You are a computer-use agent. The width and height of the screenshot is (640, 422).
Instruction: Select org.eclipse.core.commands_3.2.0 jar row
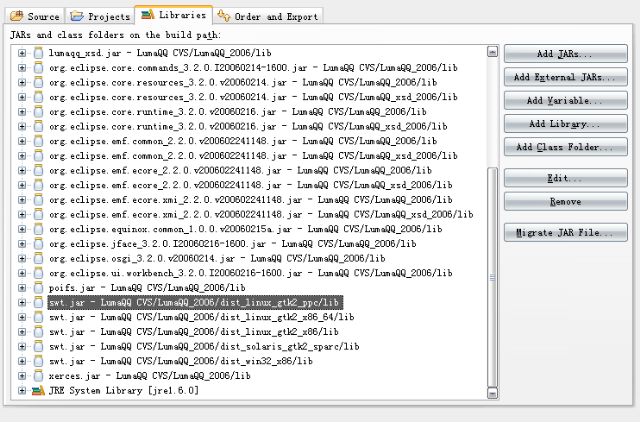(253, 68)
